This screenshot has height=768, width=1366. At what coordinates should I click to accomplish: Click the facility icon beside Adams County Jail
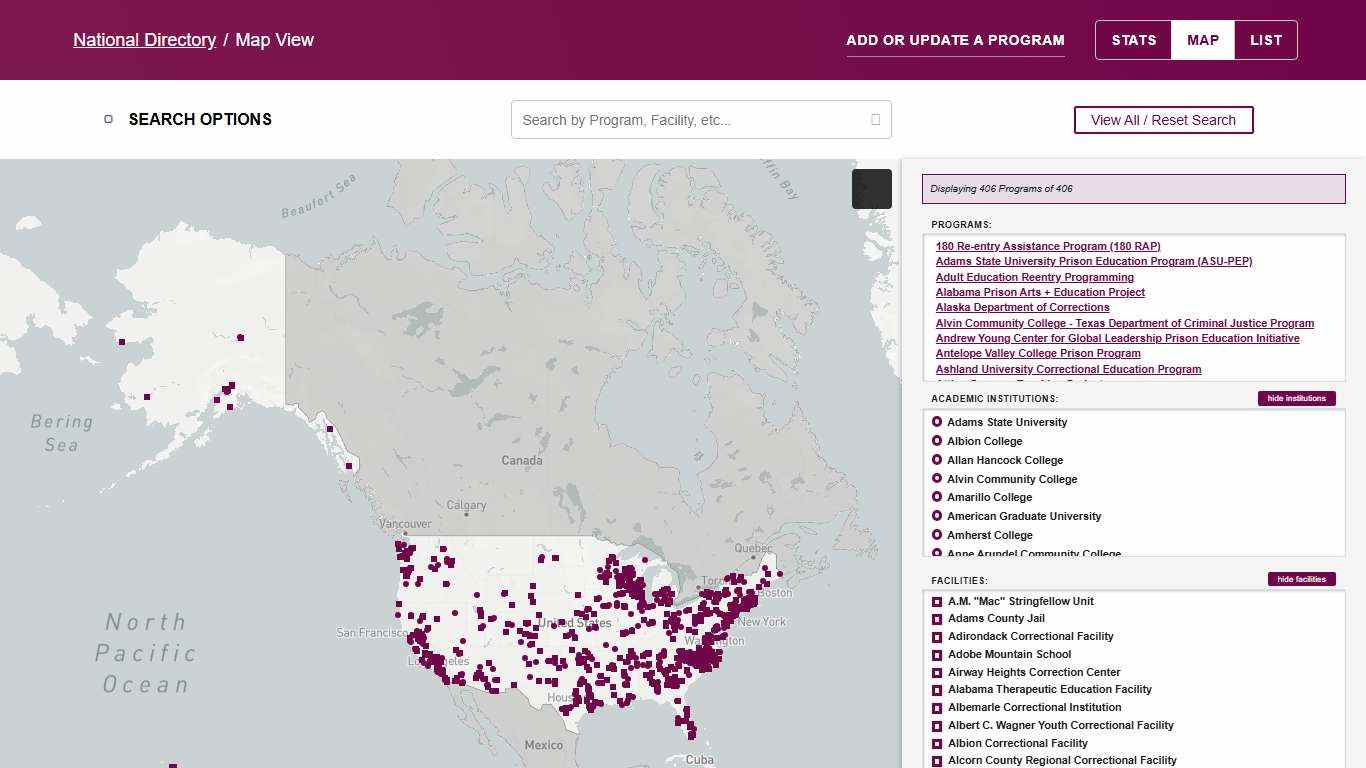[937, 618]
